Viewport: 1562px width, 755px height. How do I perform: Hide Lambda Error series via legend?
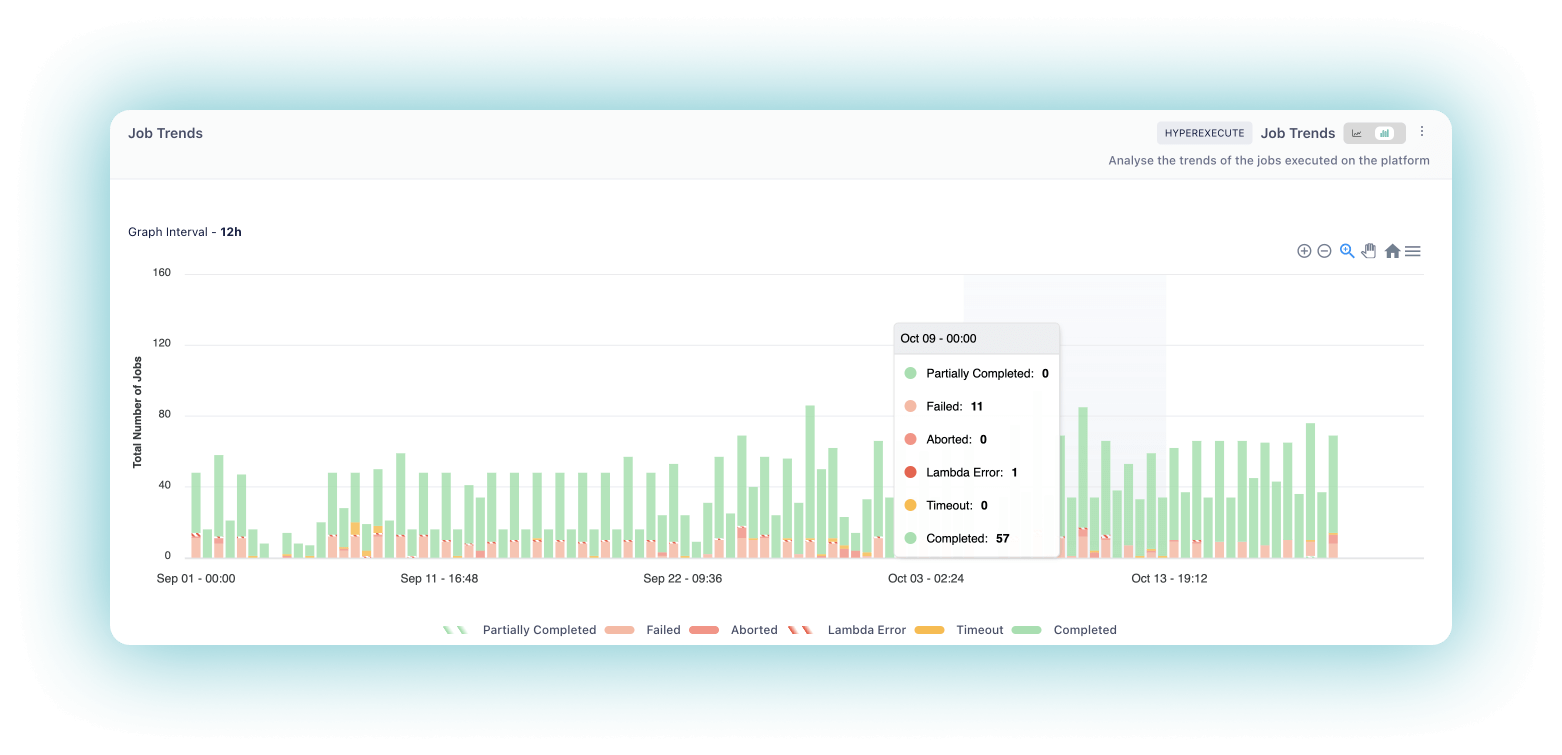point(866,630)
